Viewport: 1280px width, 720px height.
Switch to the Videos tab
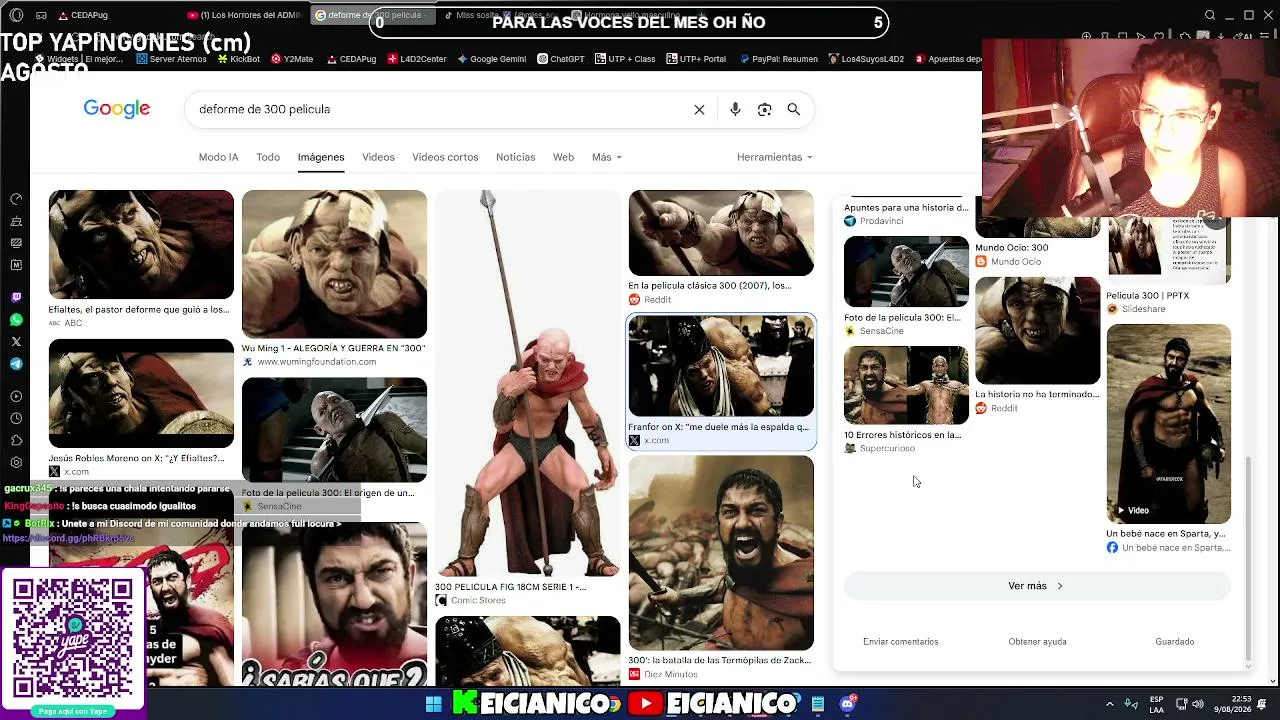point(378,157)
